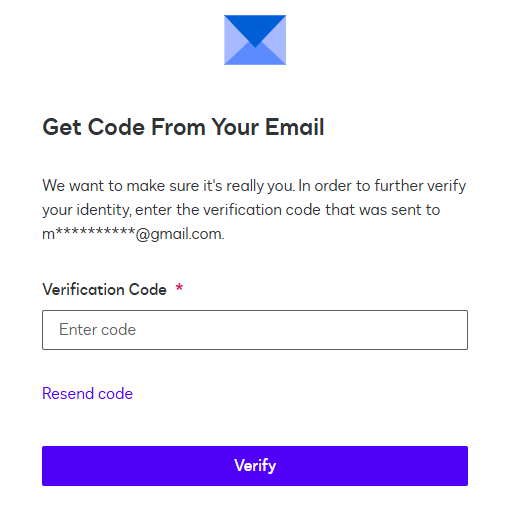Click the word 'Resend' in the link

pos(68,394)
